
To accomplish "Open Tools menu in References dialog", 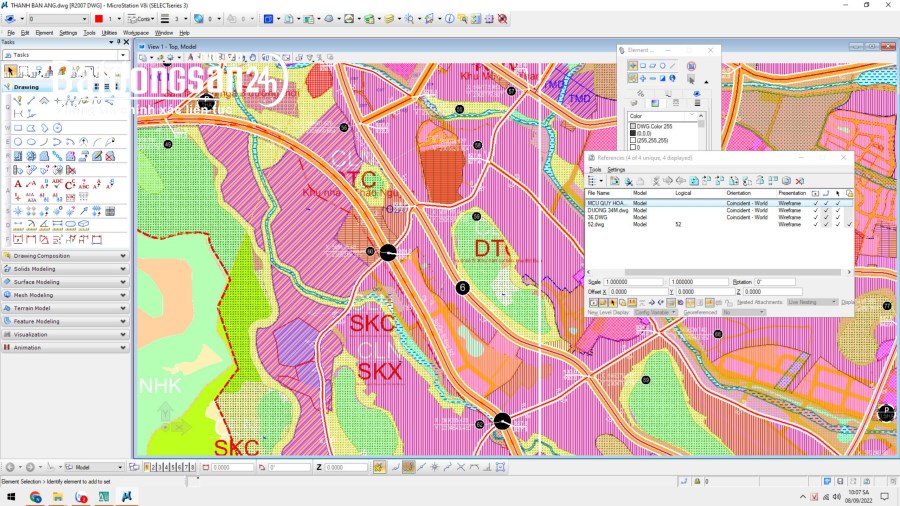I will point(595,170).
